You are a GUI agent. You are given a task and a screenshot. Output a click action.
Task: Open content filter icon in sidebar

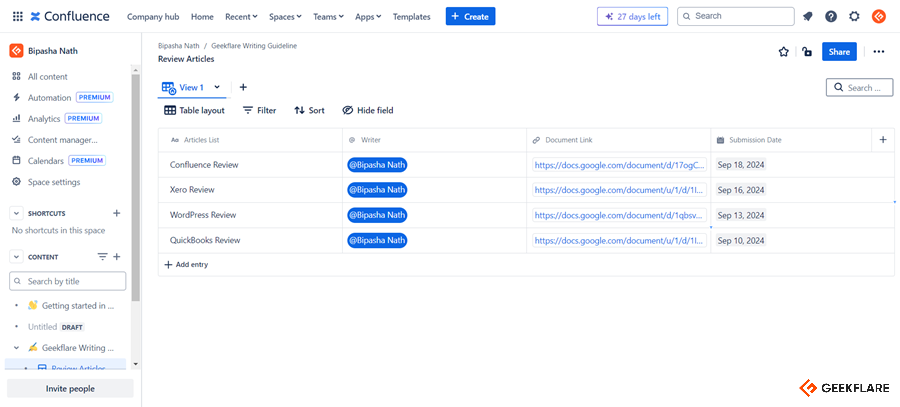point(102,257)
